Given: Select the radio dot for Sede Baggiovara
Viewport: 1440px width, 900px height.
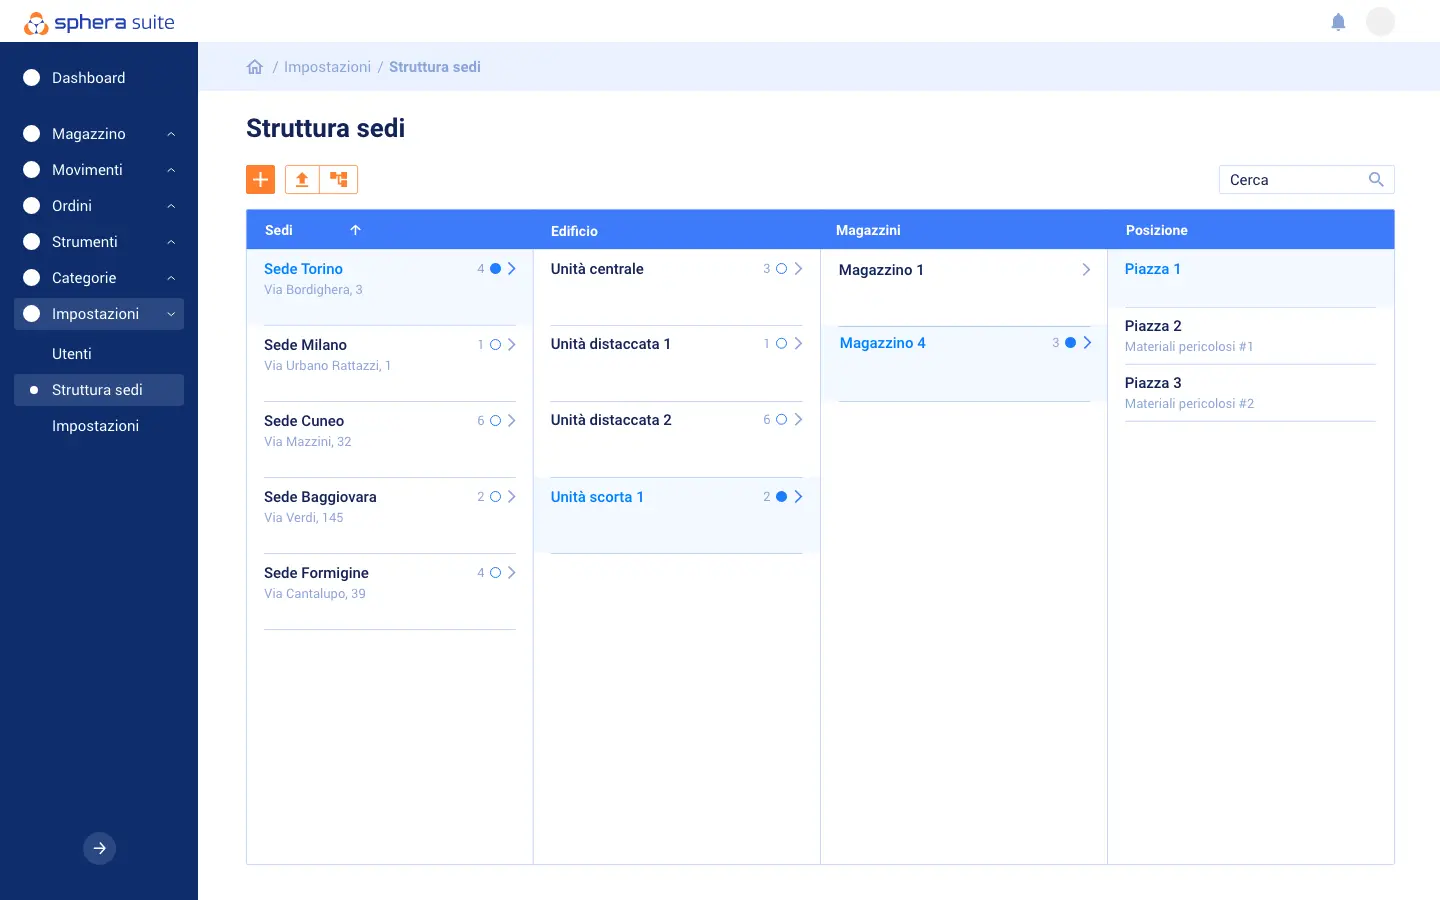Looking at the screenshot, I should click(495, 497).
